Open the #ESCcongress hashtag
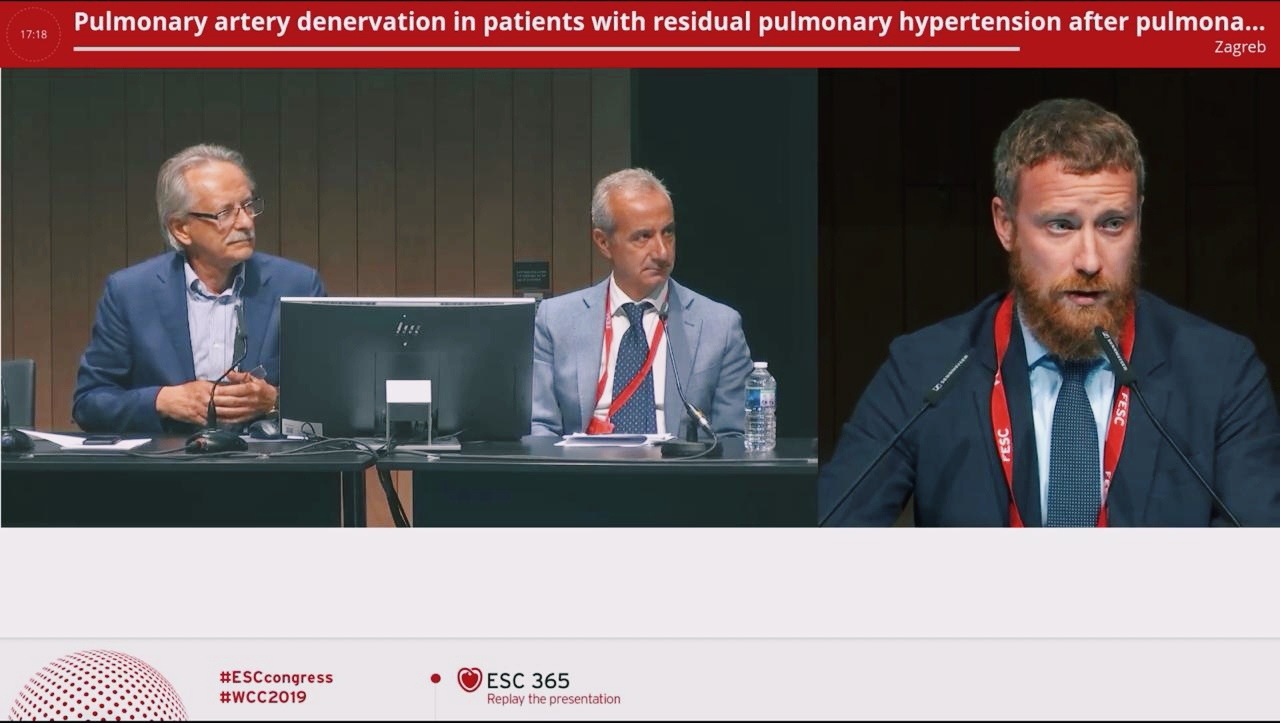 coord(276,677)
